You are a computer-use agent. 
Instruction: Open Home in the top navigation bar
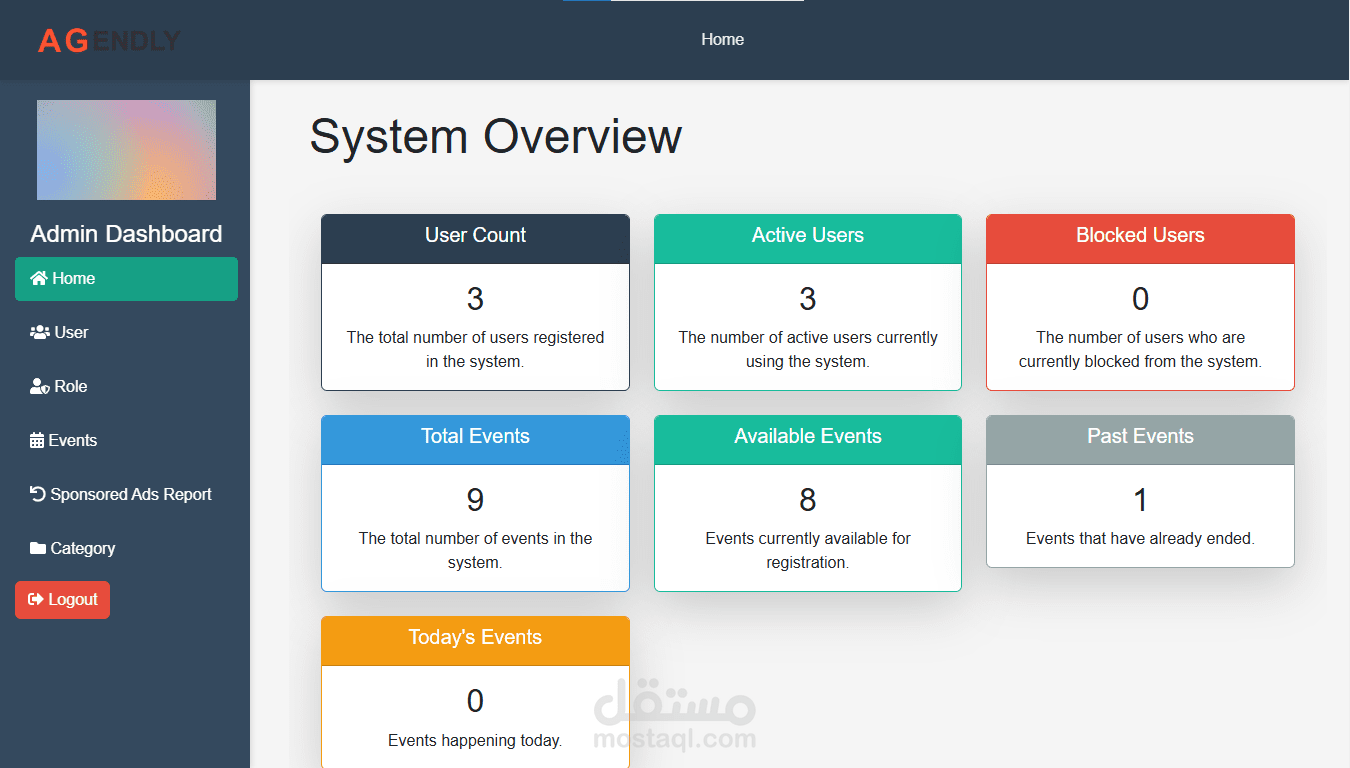722,40
